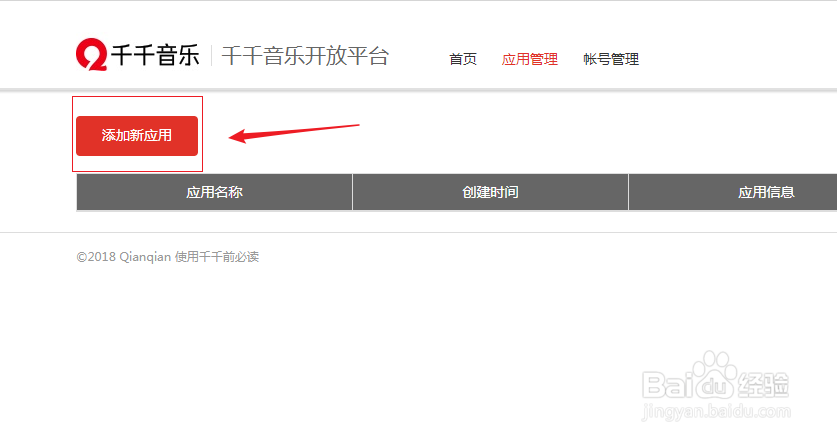The image size is (837, 440).
Task: Click the vertical divider beside the logo
Action: pyautogui.click(x=211, y=56)
